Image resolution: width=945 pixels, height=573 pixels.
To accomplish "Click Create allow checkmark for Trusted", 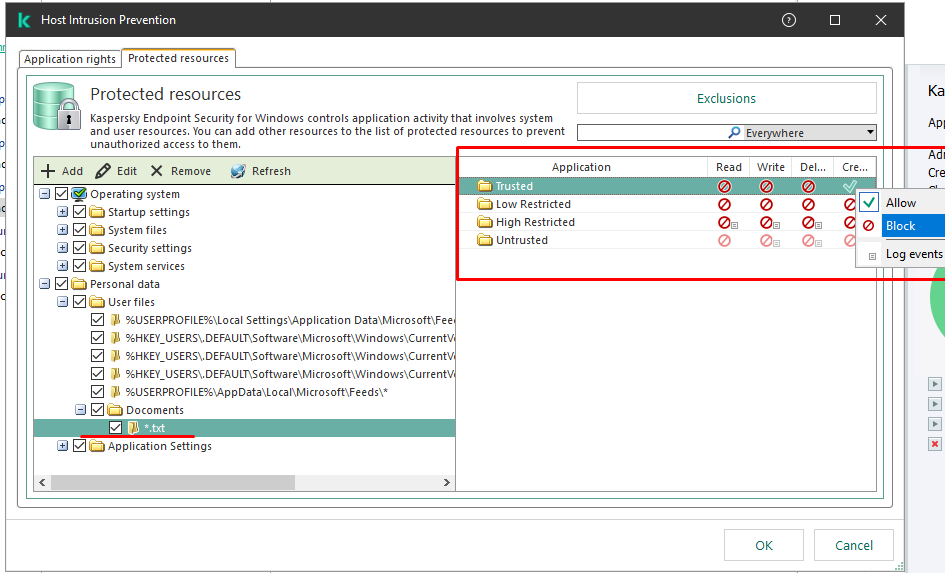I will (x=850, y=186).
